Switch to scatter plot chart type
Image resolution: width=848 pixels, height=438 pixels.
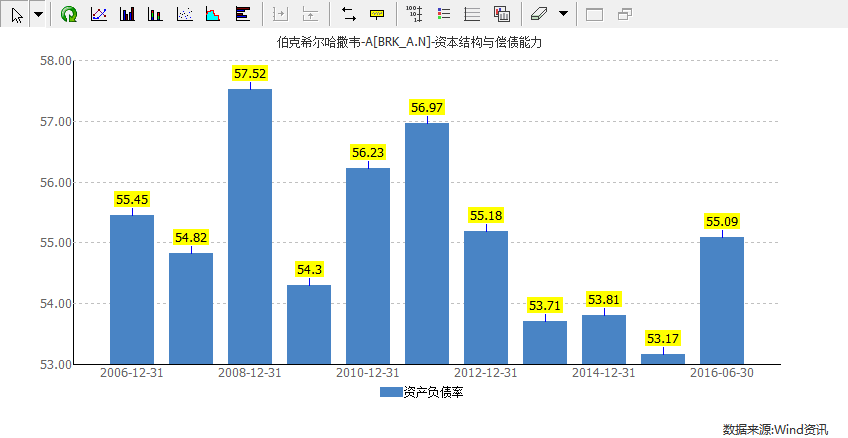pyautogui.click(x=185, y=15)
